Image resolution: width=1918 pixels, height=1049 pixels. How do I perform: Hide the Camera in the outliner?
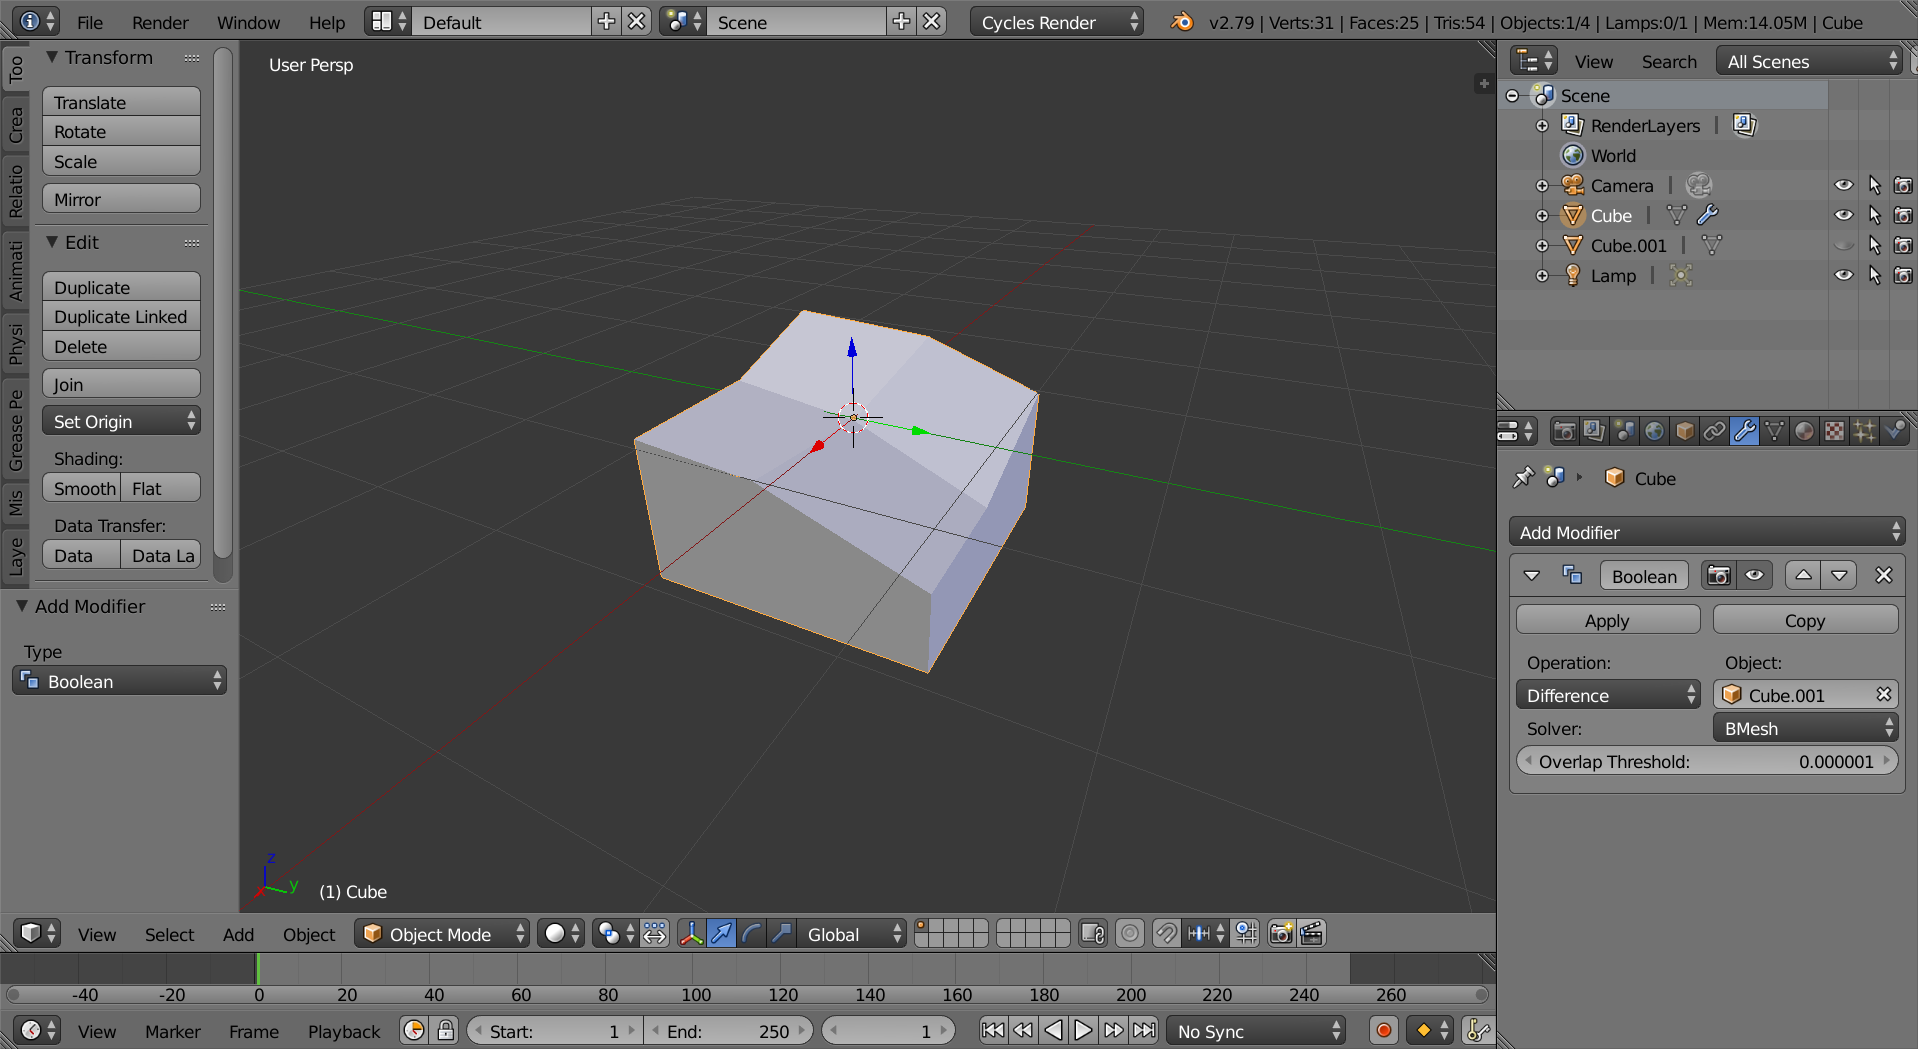point(1844,186)
